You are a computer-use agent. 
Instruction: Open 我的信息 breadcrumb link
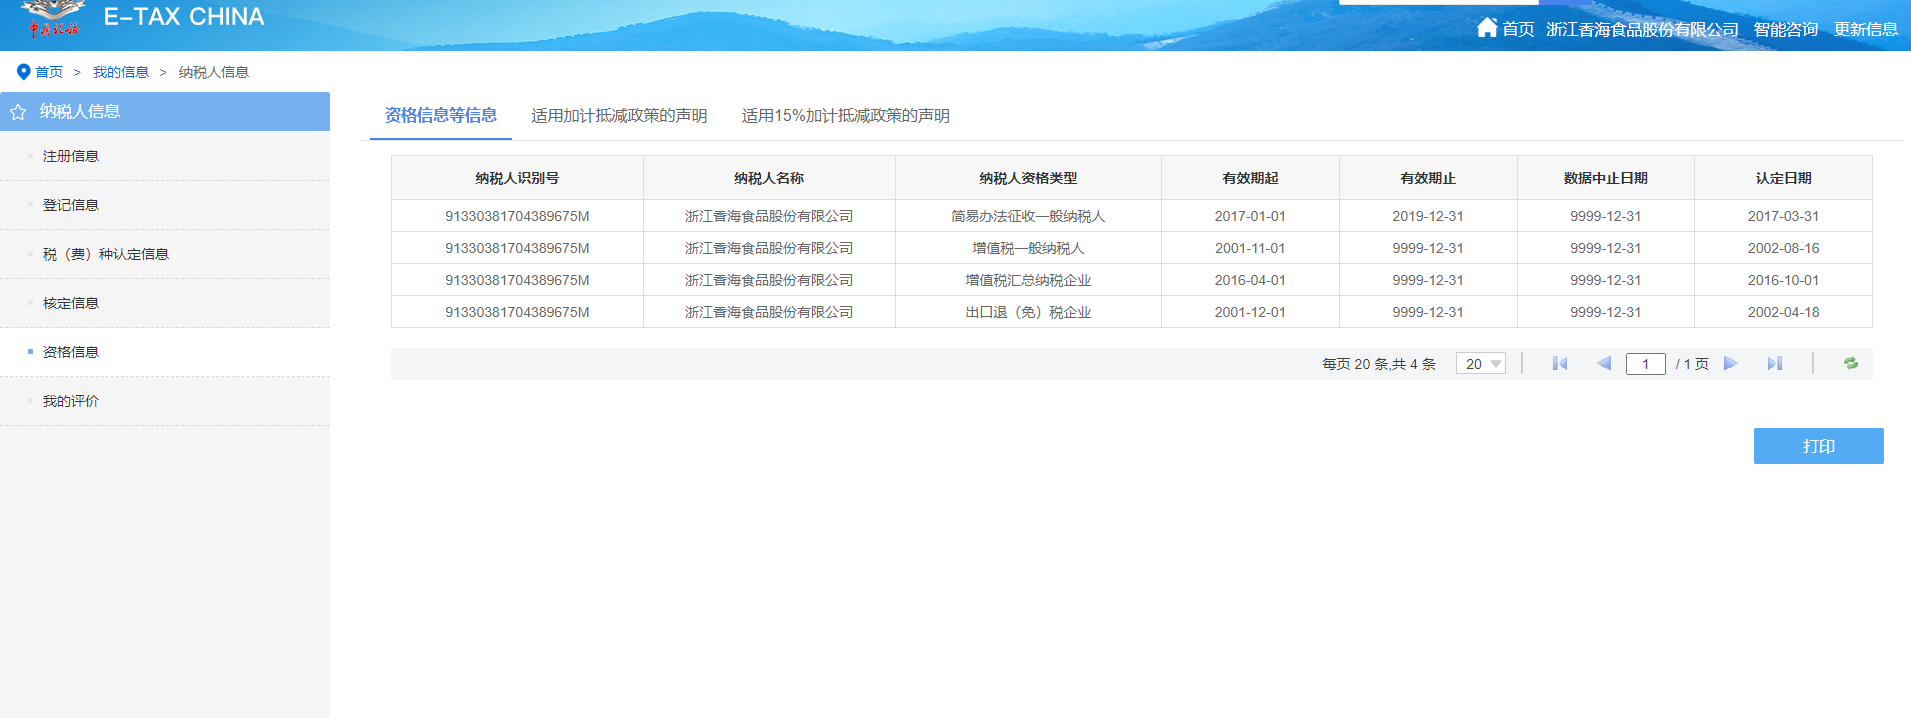tap(120, 72)
